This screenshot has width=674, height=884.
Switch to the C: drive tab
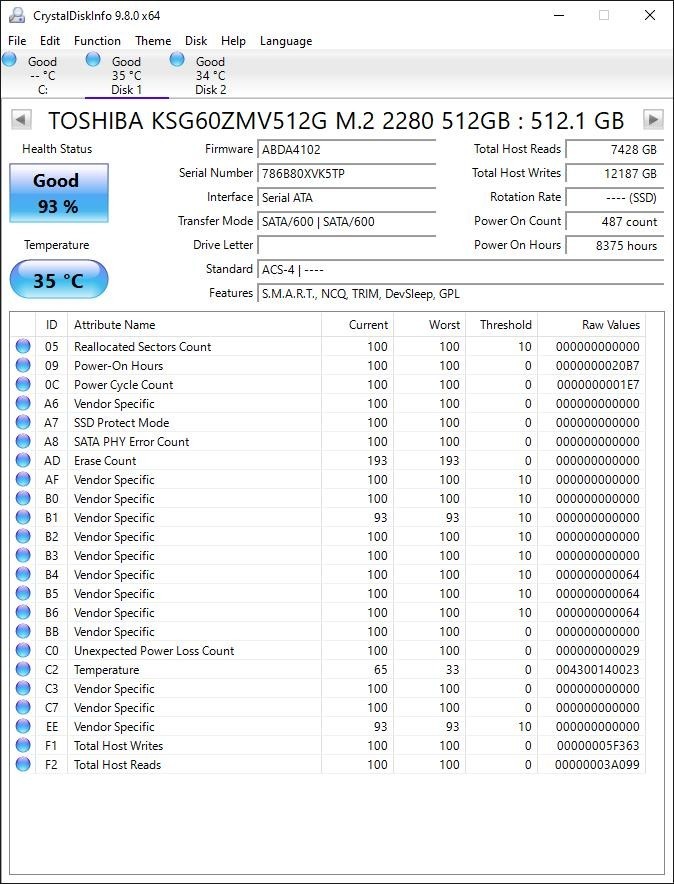coord(43,75)
